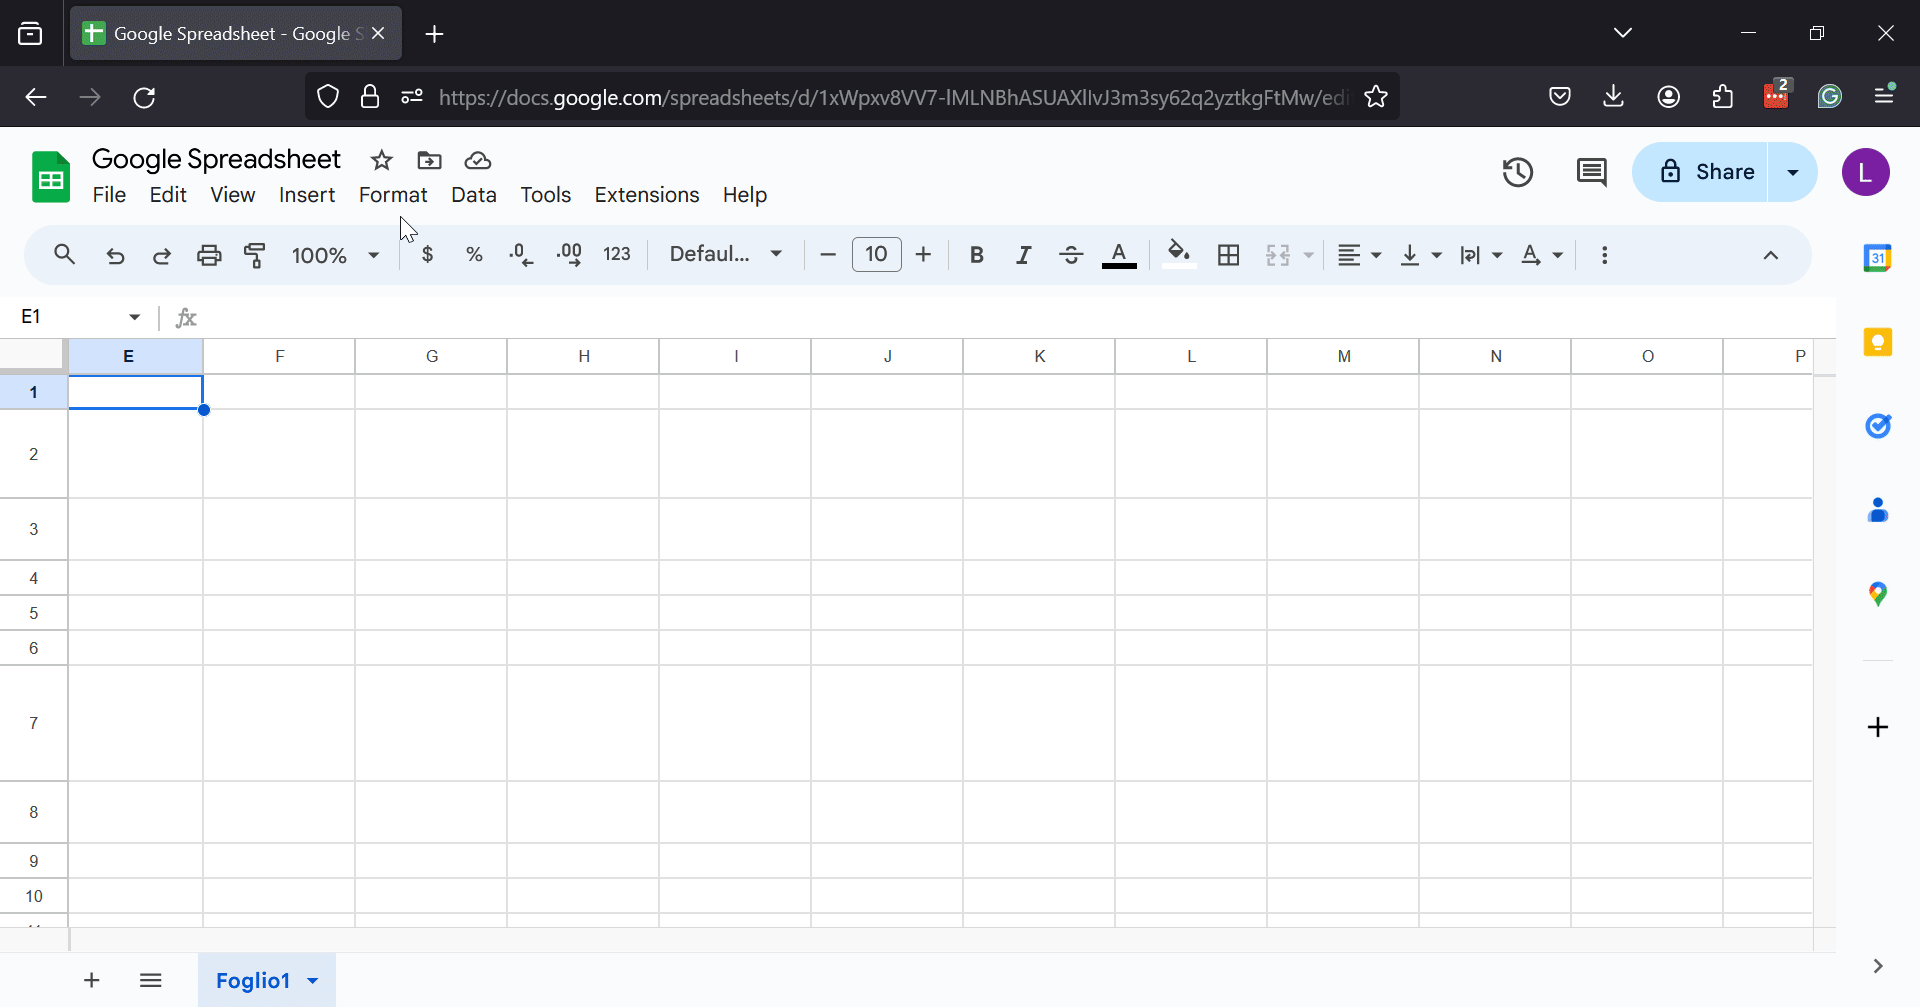Open the Extensions menu
This screenshot has height=1008, width=1920.
click(x=646, y=195)
